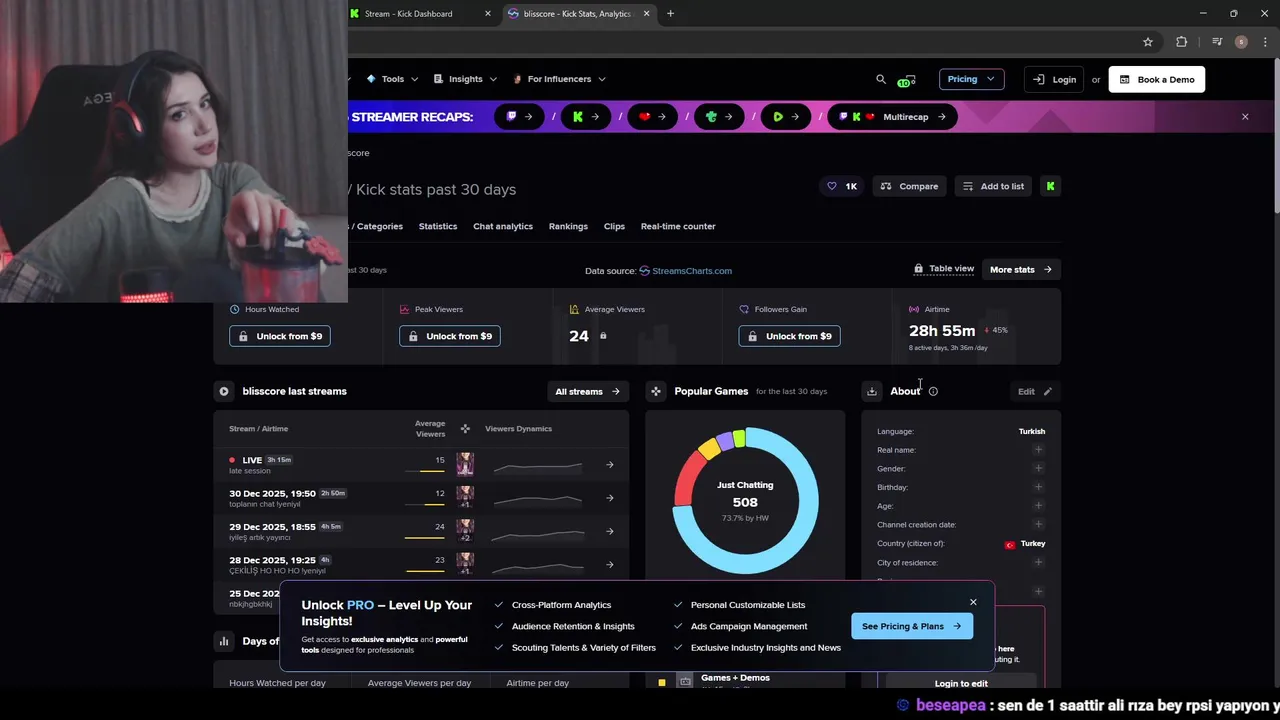
Task: Open the comparison list icon with badge 10
Action: [x=906, y=80]
